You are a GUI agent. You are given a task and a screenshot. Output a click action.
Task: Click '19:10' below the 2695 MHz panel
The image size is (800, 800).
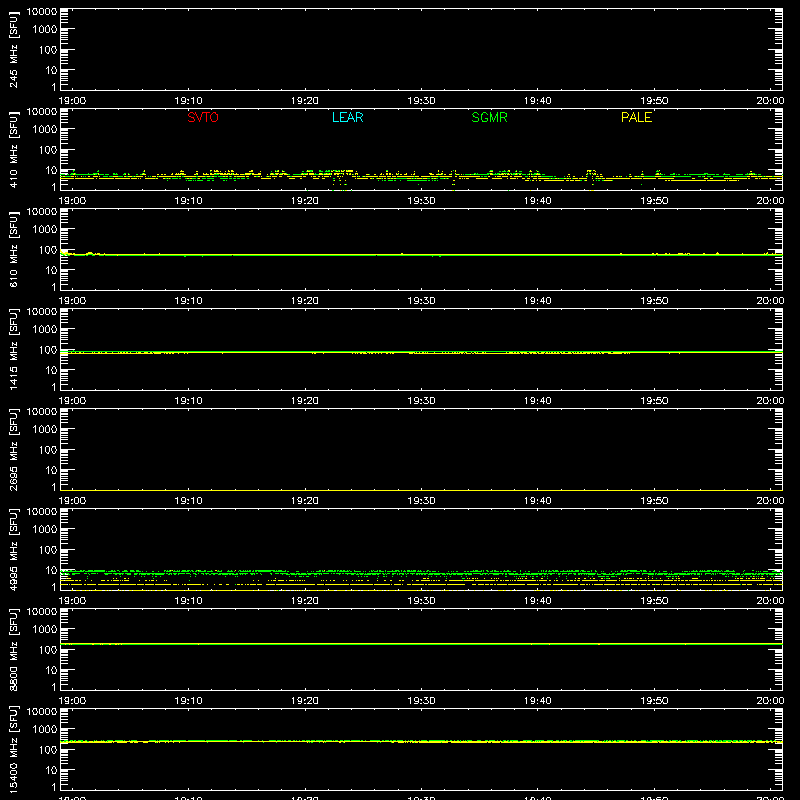[x=188, y=501]
